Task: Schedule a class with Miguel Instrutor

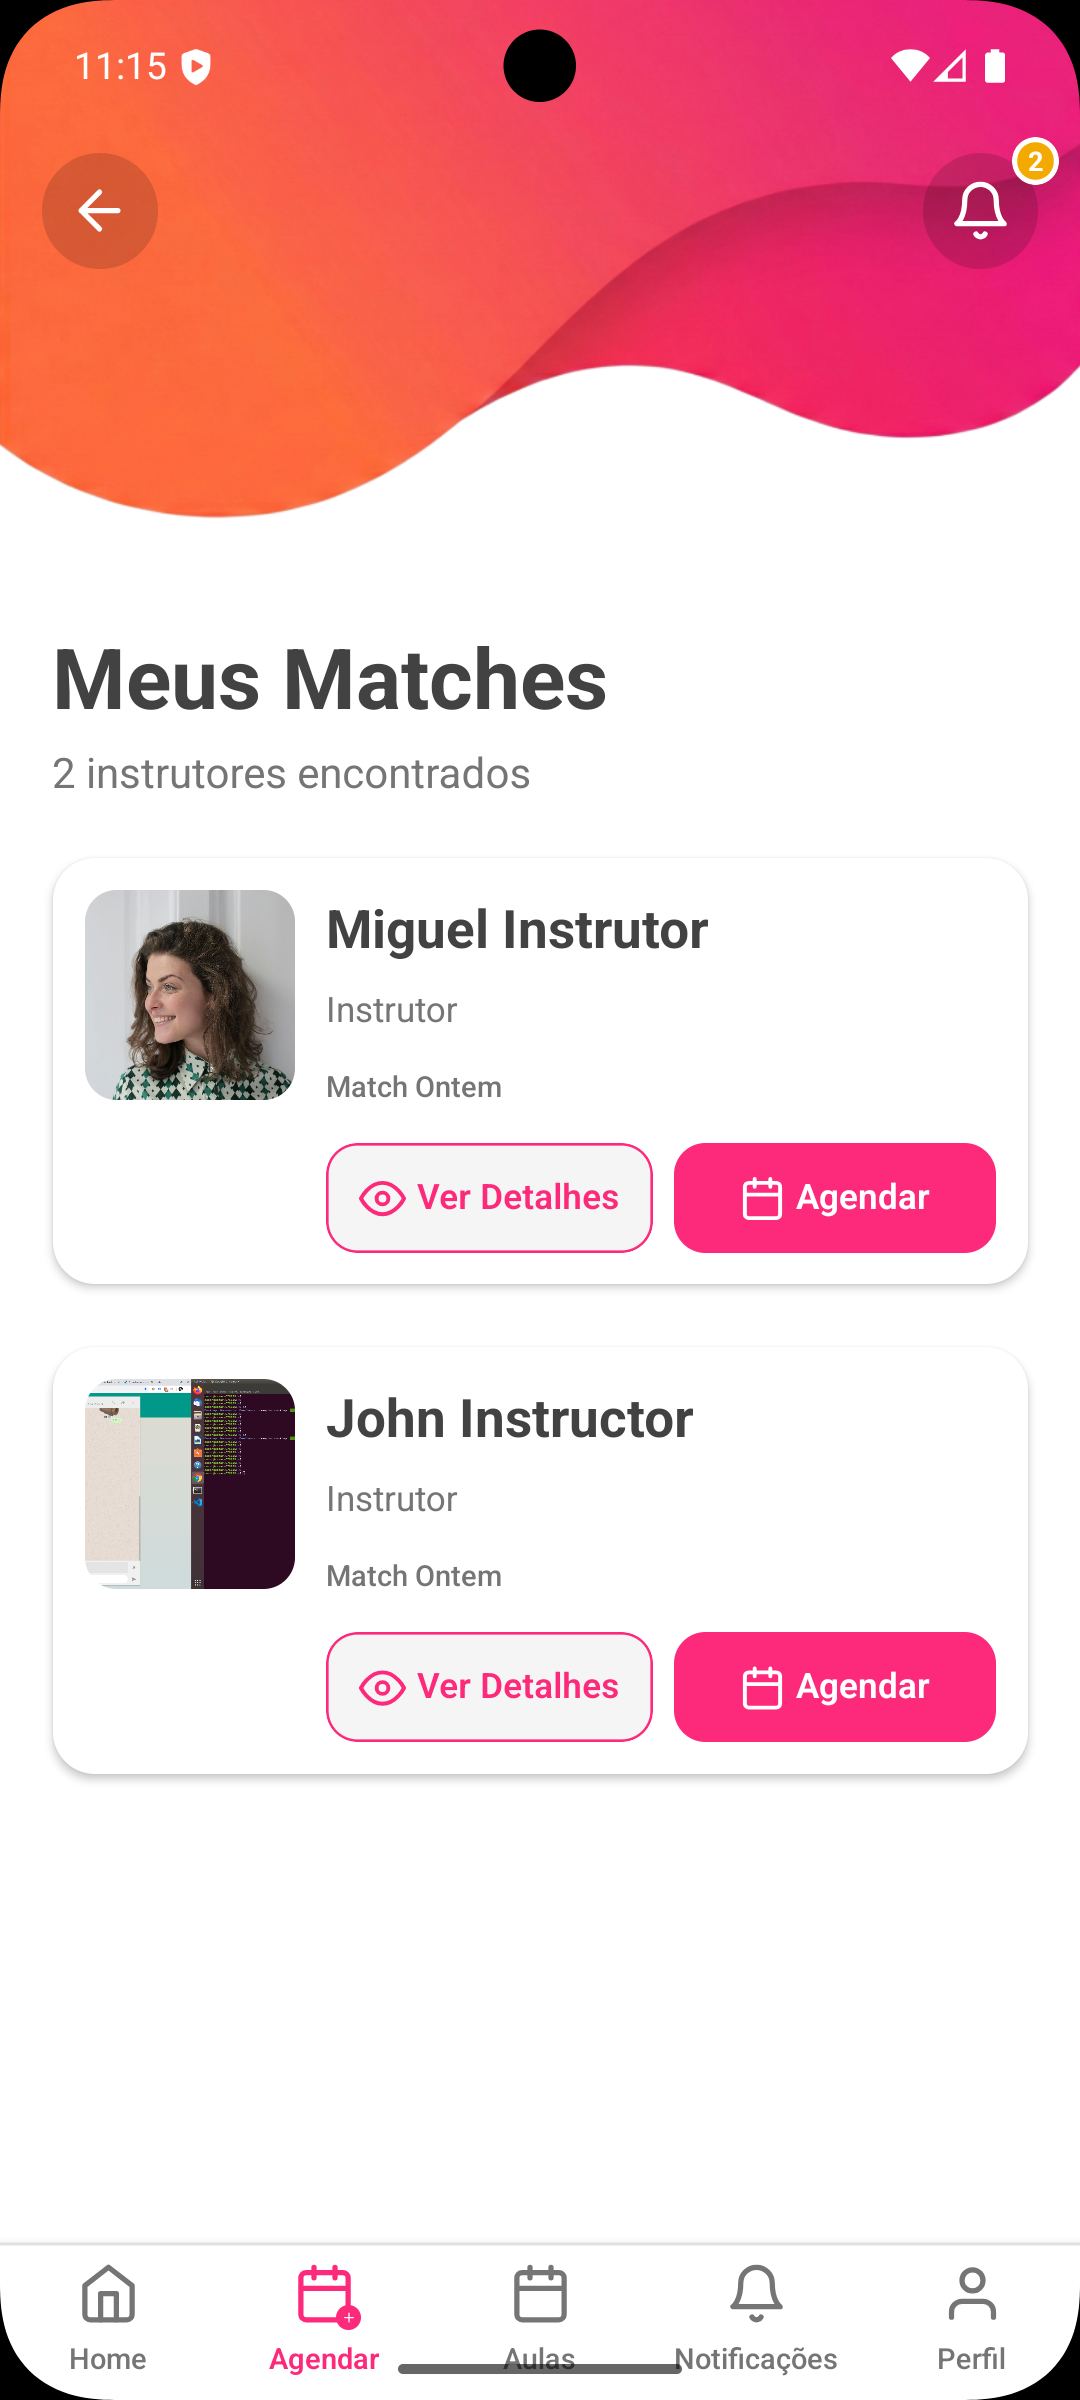Action: [x=835, y=1198]
